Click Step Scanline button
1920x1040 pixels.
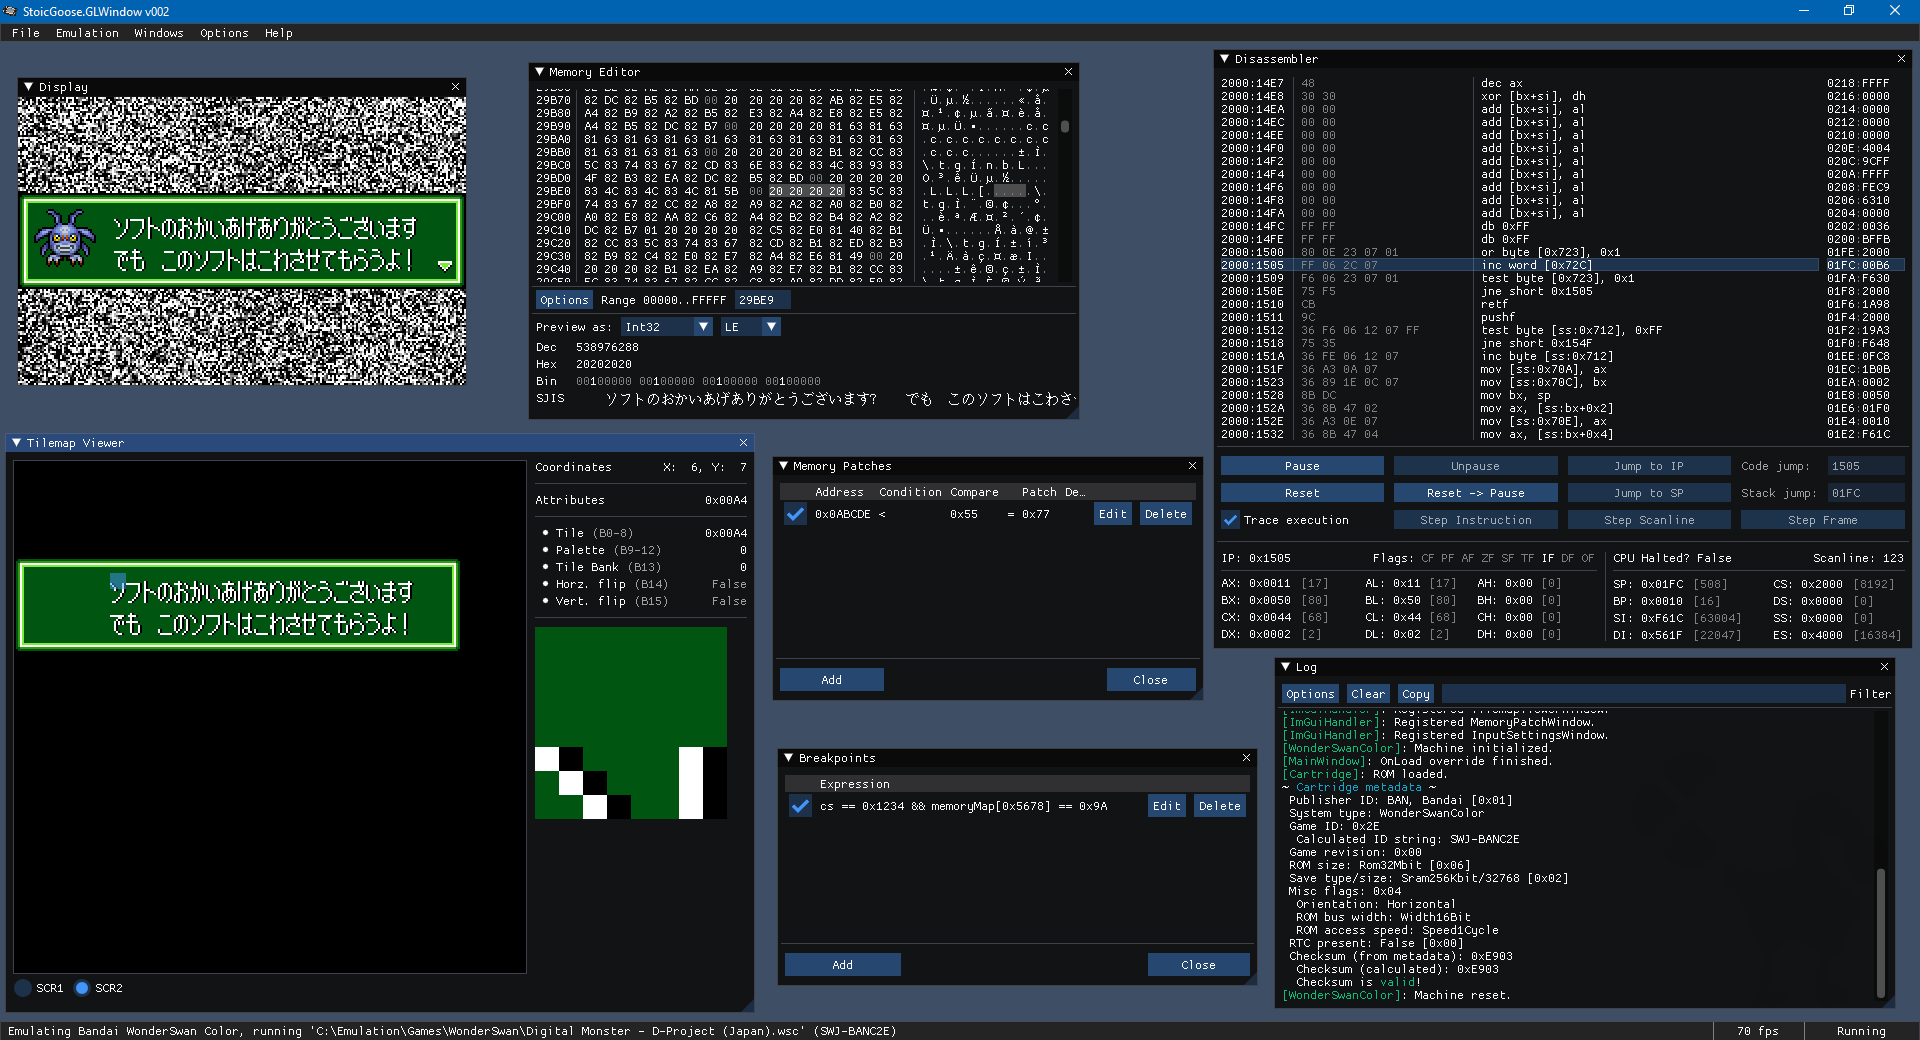click(x=1648, y=520)
